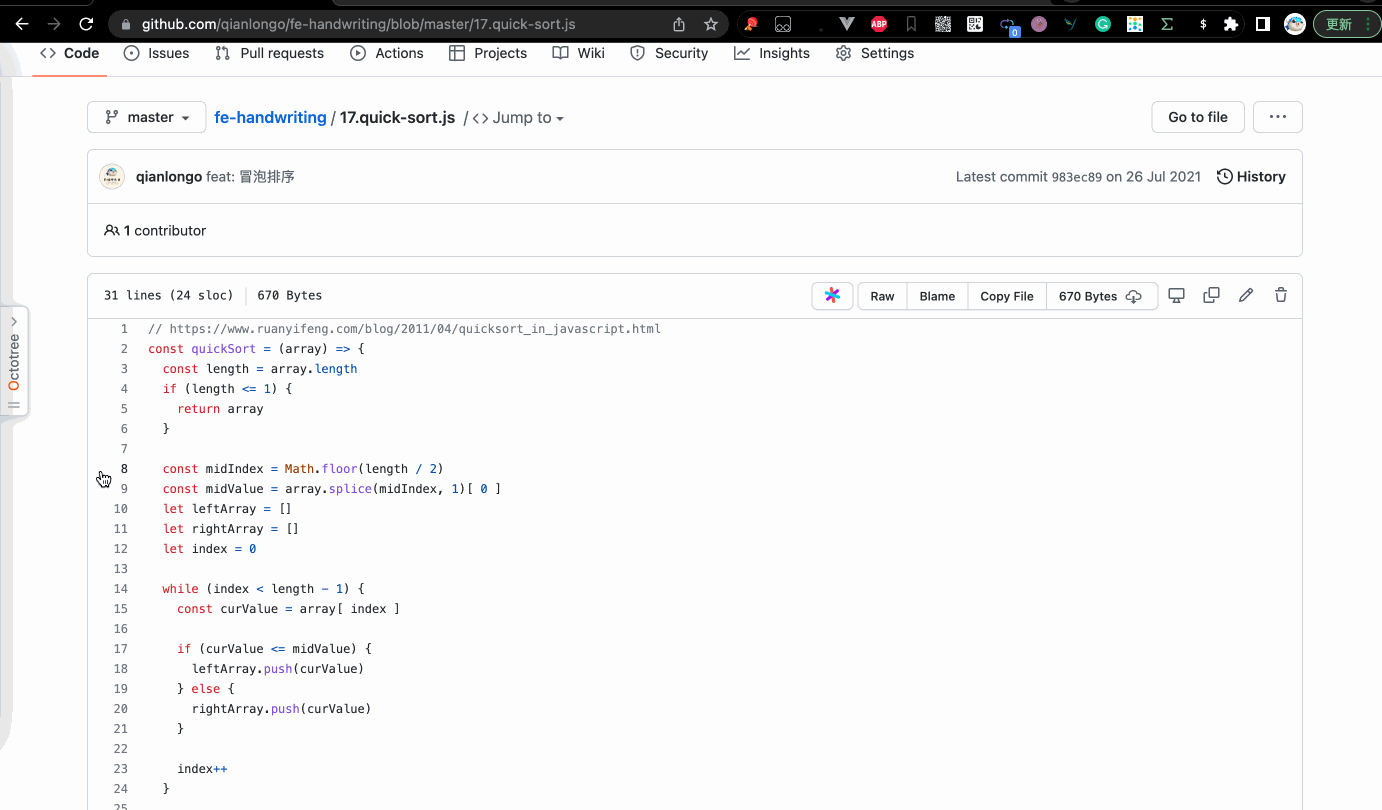
Task: Open file in GitHub Desktop icon
Action: point(1177,296)
